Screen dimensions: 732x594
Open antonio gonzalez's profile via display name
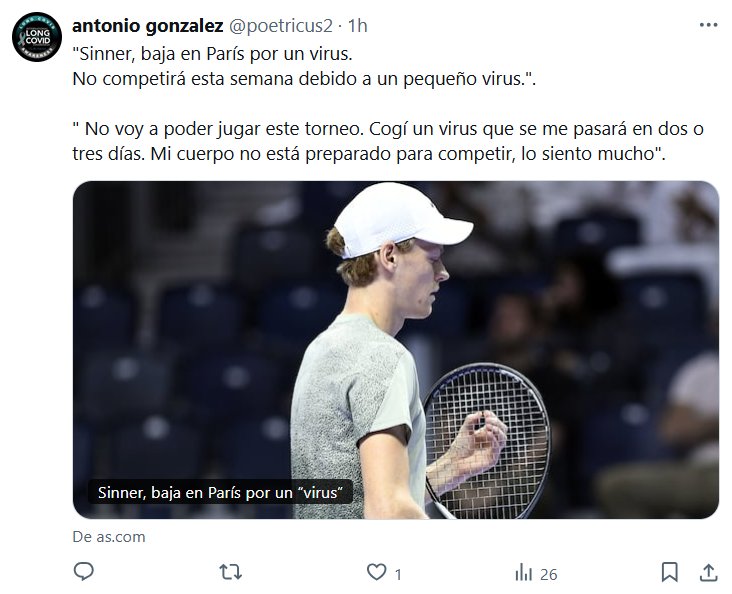(x=148, y=25)
